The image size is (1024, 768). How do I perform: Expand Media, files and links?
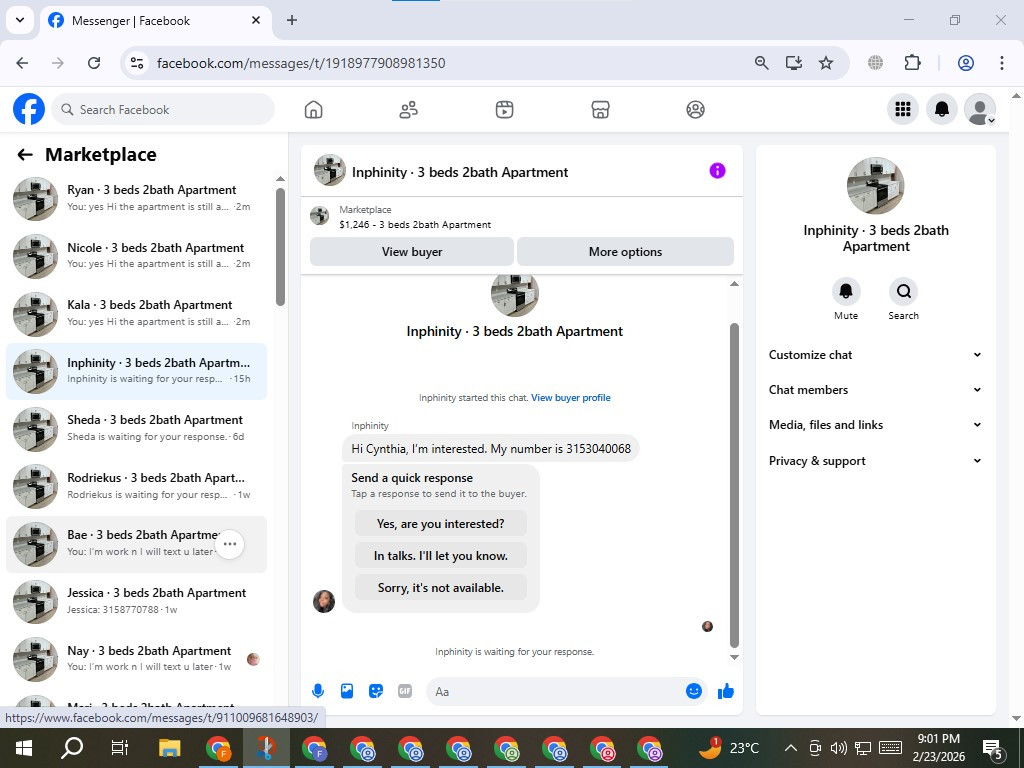click(875, 425)
